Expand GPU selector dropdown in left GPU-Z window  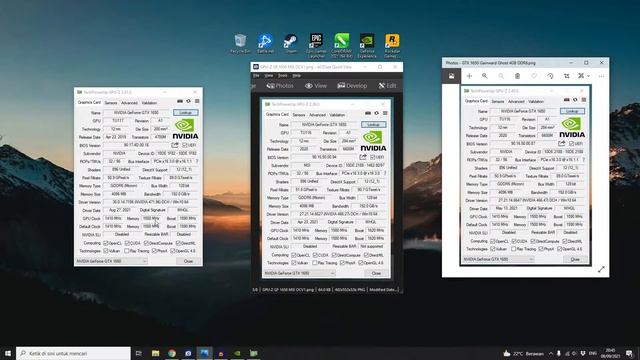click(144, 261)
